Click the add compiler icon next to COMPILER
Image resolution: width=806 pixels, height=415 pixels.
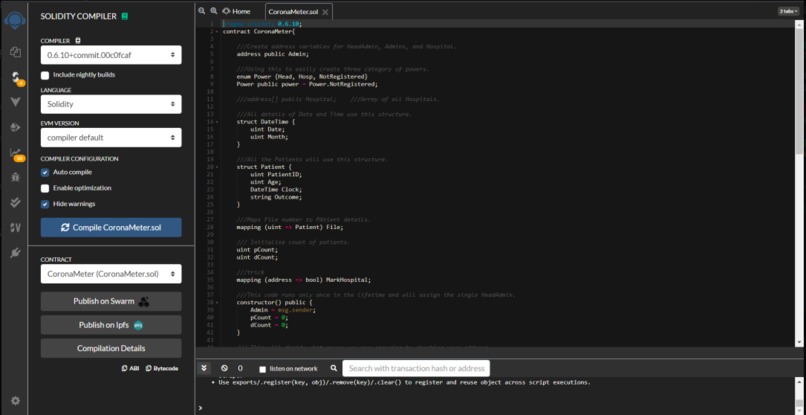[x=78, y=41]
